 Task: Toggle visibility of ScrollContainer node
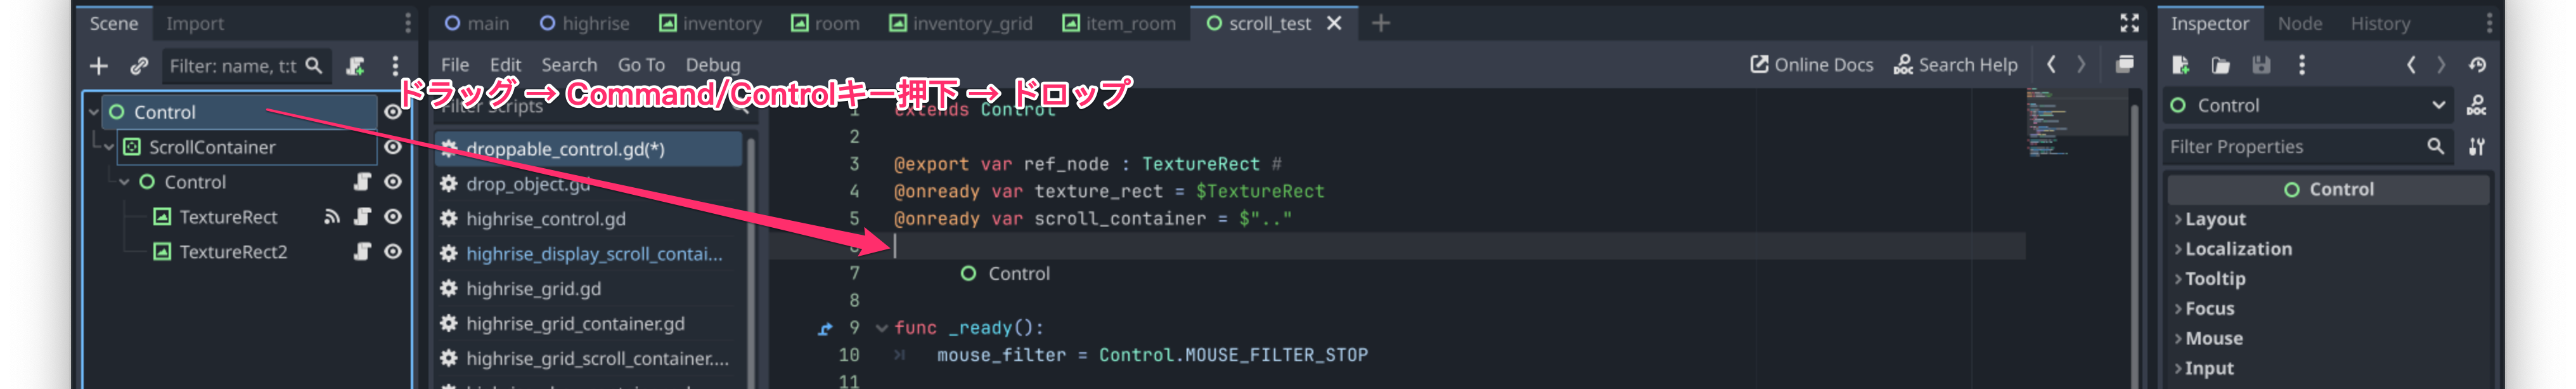tap(393, 147)
